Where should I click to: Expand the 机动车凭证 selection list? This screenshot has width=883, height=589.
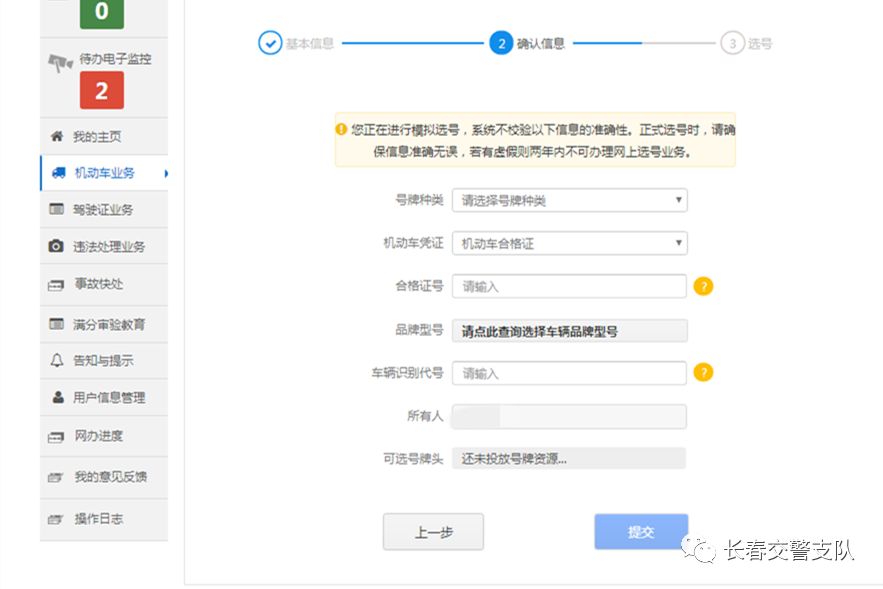pyautogui.click(x=569, y=243)
